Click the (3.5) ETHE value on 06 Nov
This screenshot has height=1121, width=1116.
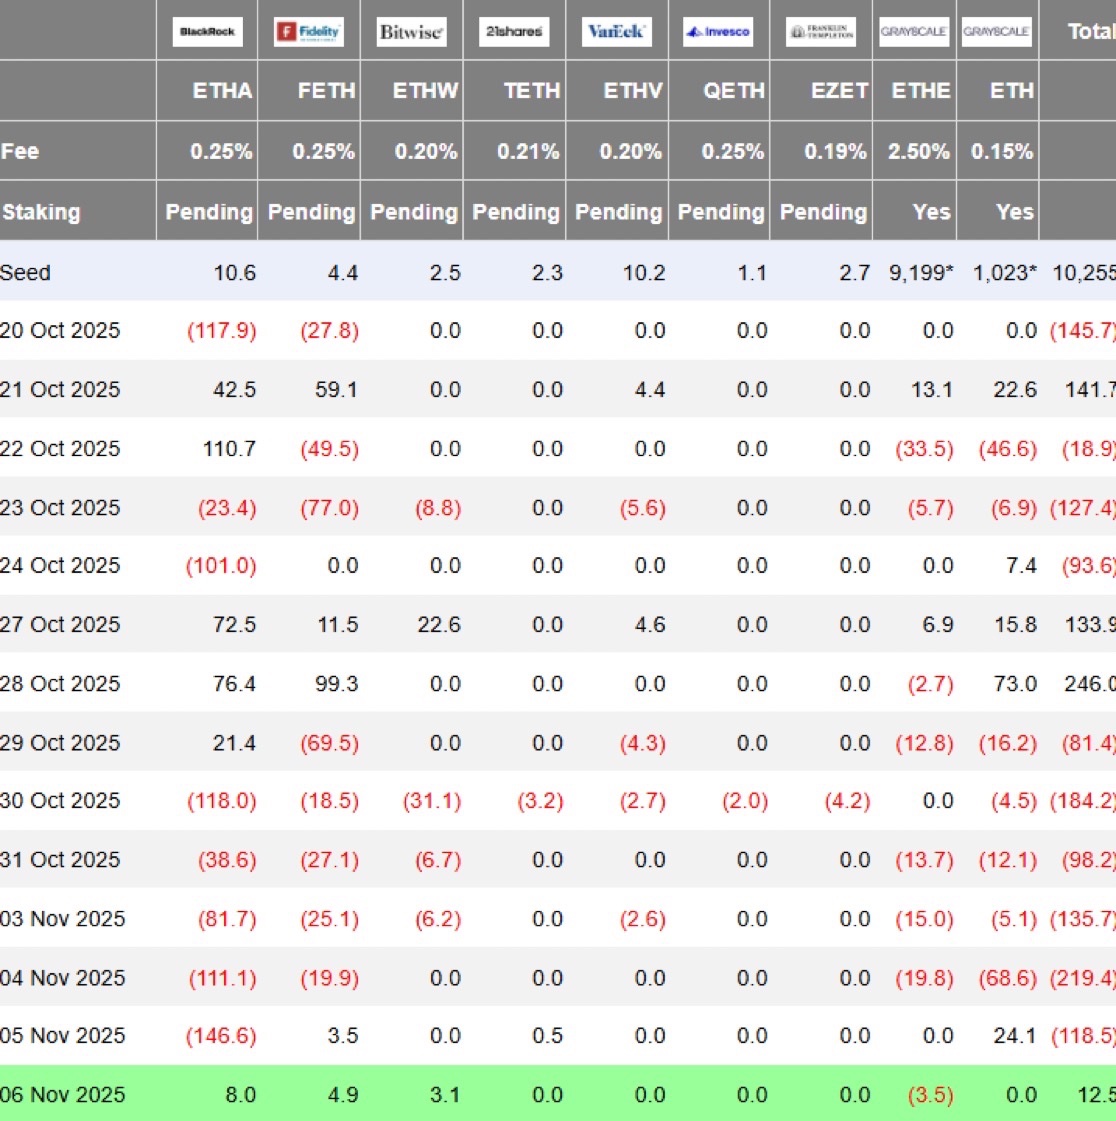tap(930, 1096)
